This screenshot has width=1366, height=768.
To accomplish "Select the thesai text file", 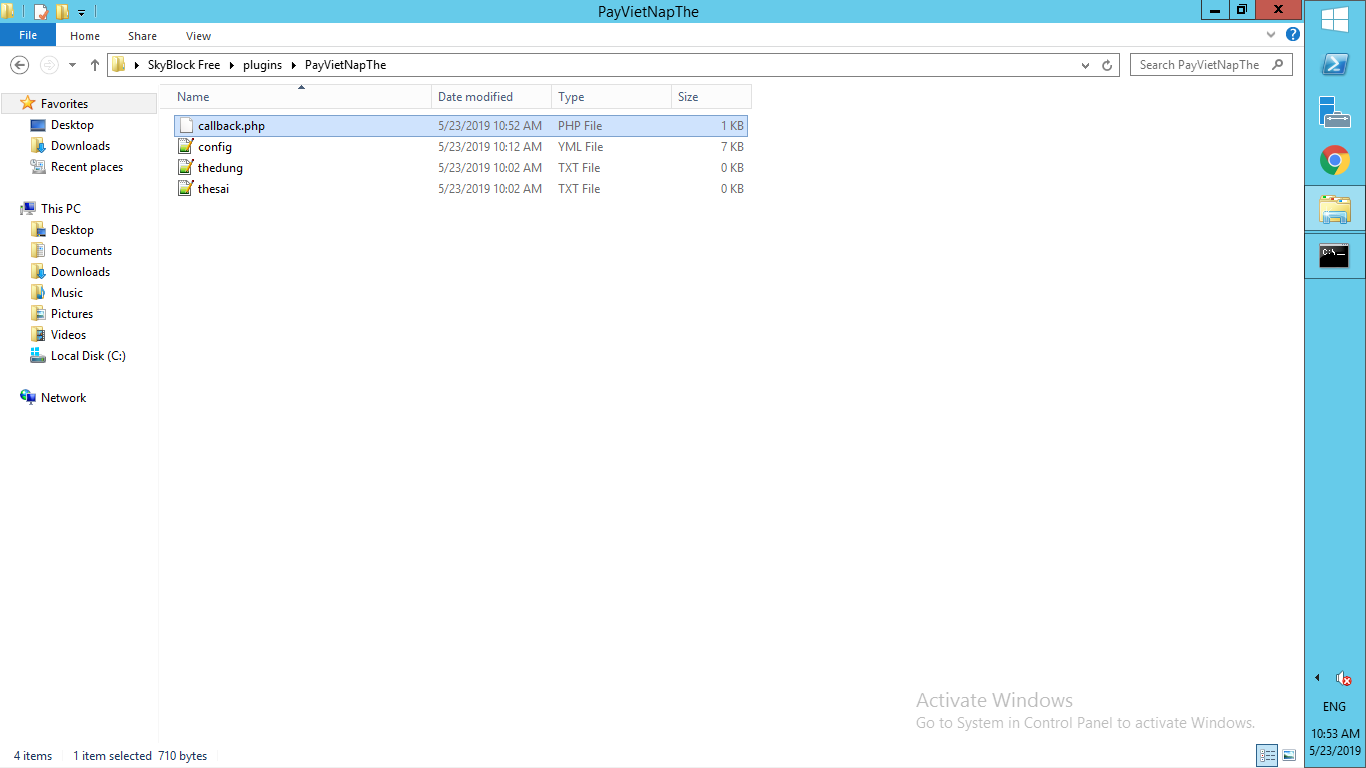I will (460, 189).
